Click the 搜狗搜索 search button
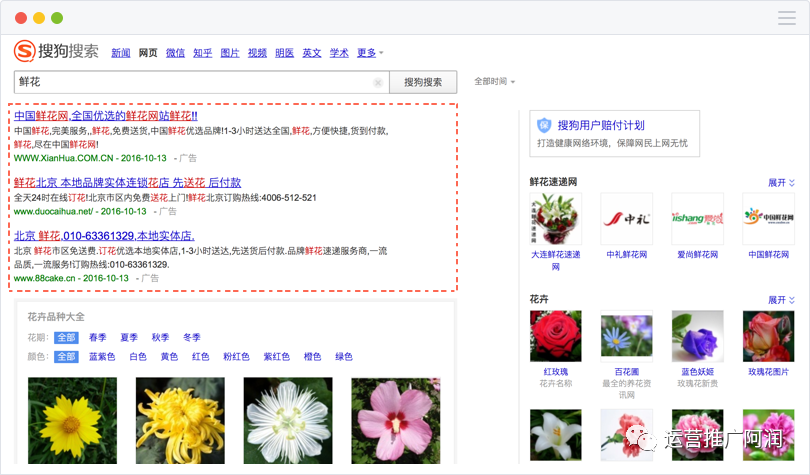Screen dimensions: 810x475 click(x=423, y=82)
